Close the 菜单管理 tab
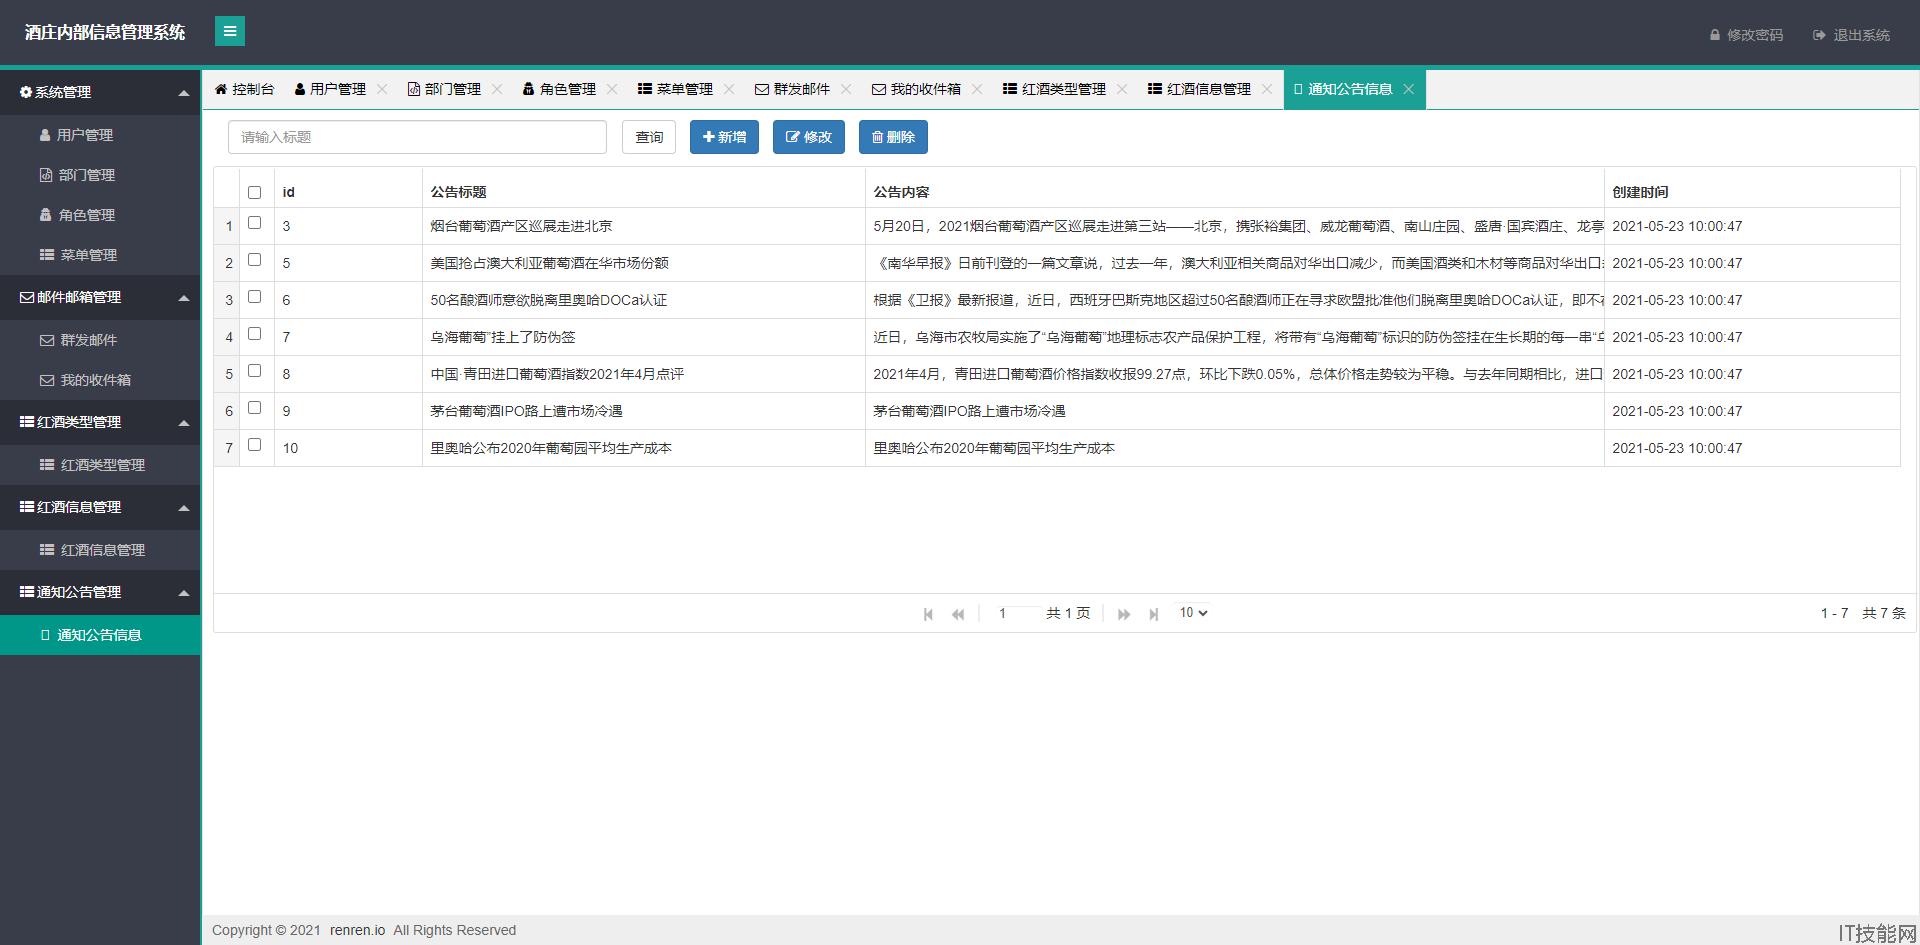This screenshot has height=945, width=1920. click(x=729, y=89)
